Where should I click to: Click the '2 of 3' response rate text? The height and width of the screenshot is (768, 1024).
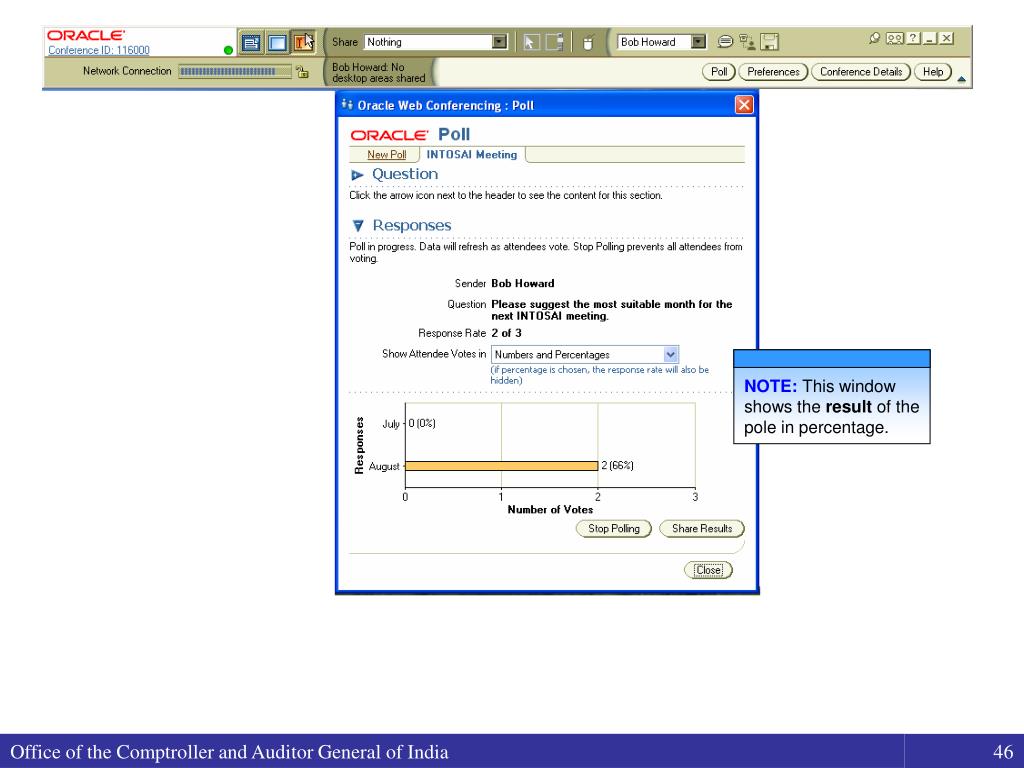(x=506, y=333)
